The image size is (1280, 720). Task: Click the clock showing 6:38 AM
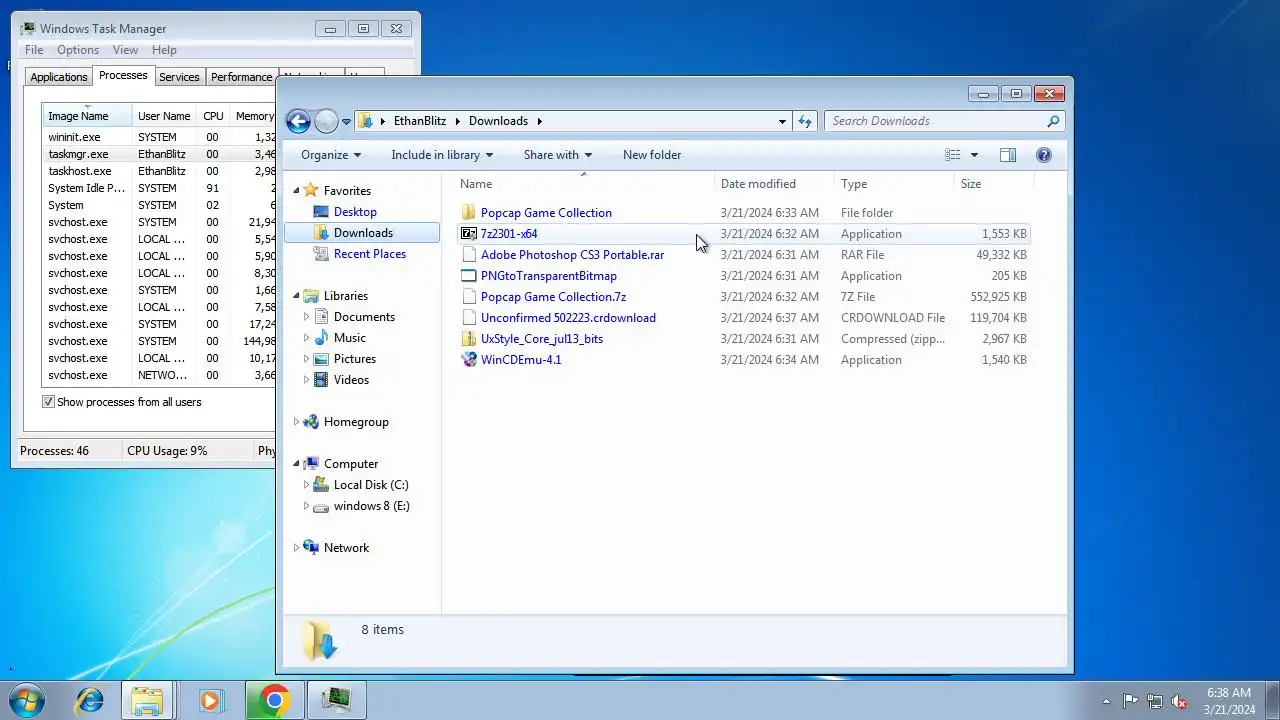point(1229,693)
